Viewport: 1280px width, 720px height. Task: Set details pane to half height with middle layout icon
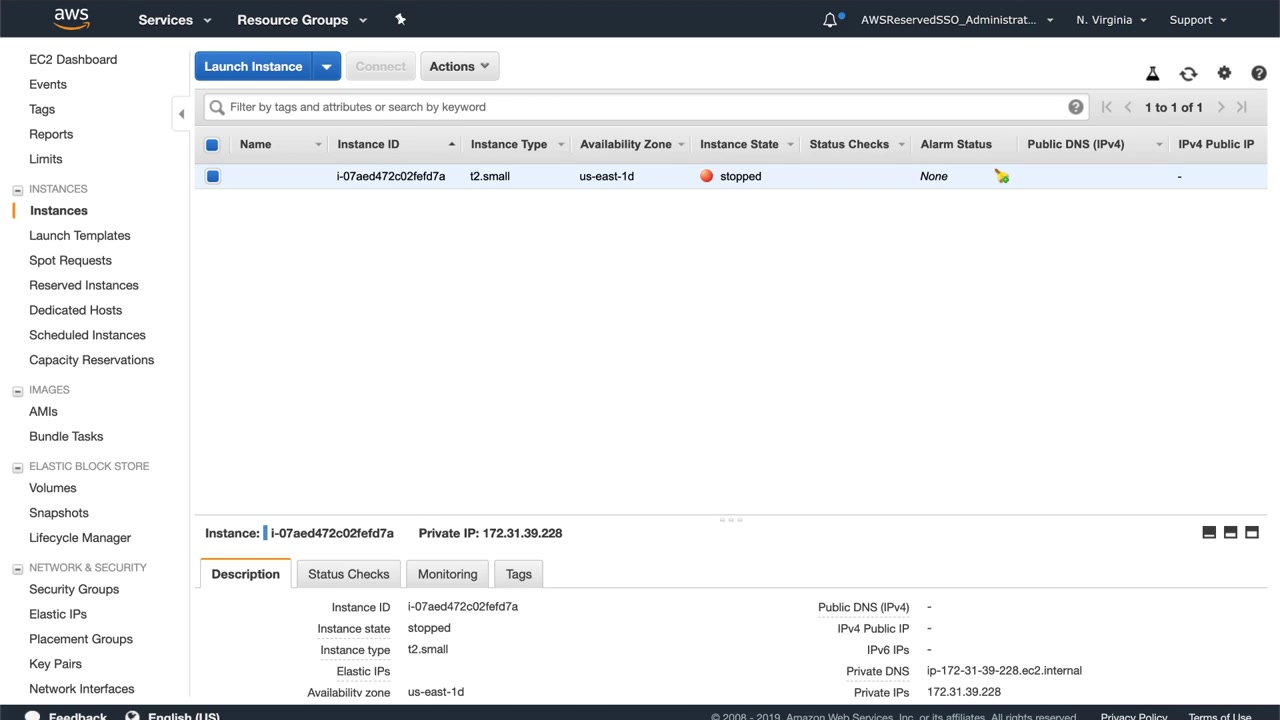[1230, 533]
